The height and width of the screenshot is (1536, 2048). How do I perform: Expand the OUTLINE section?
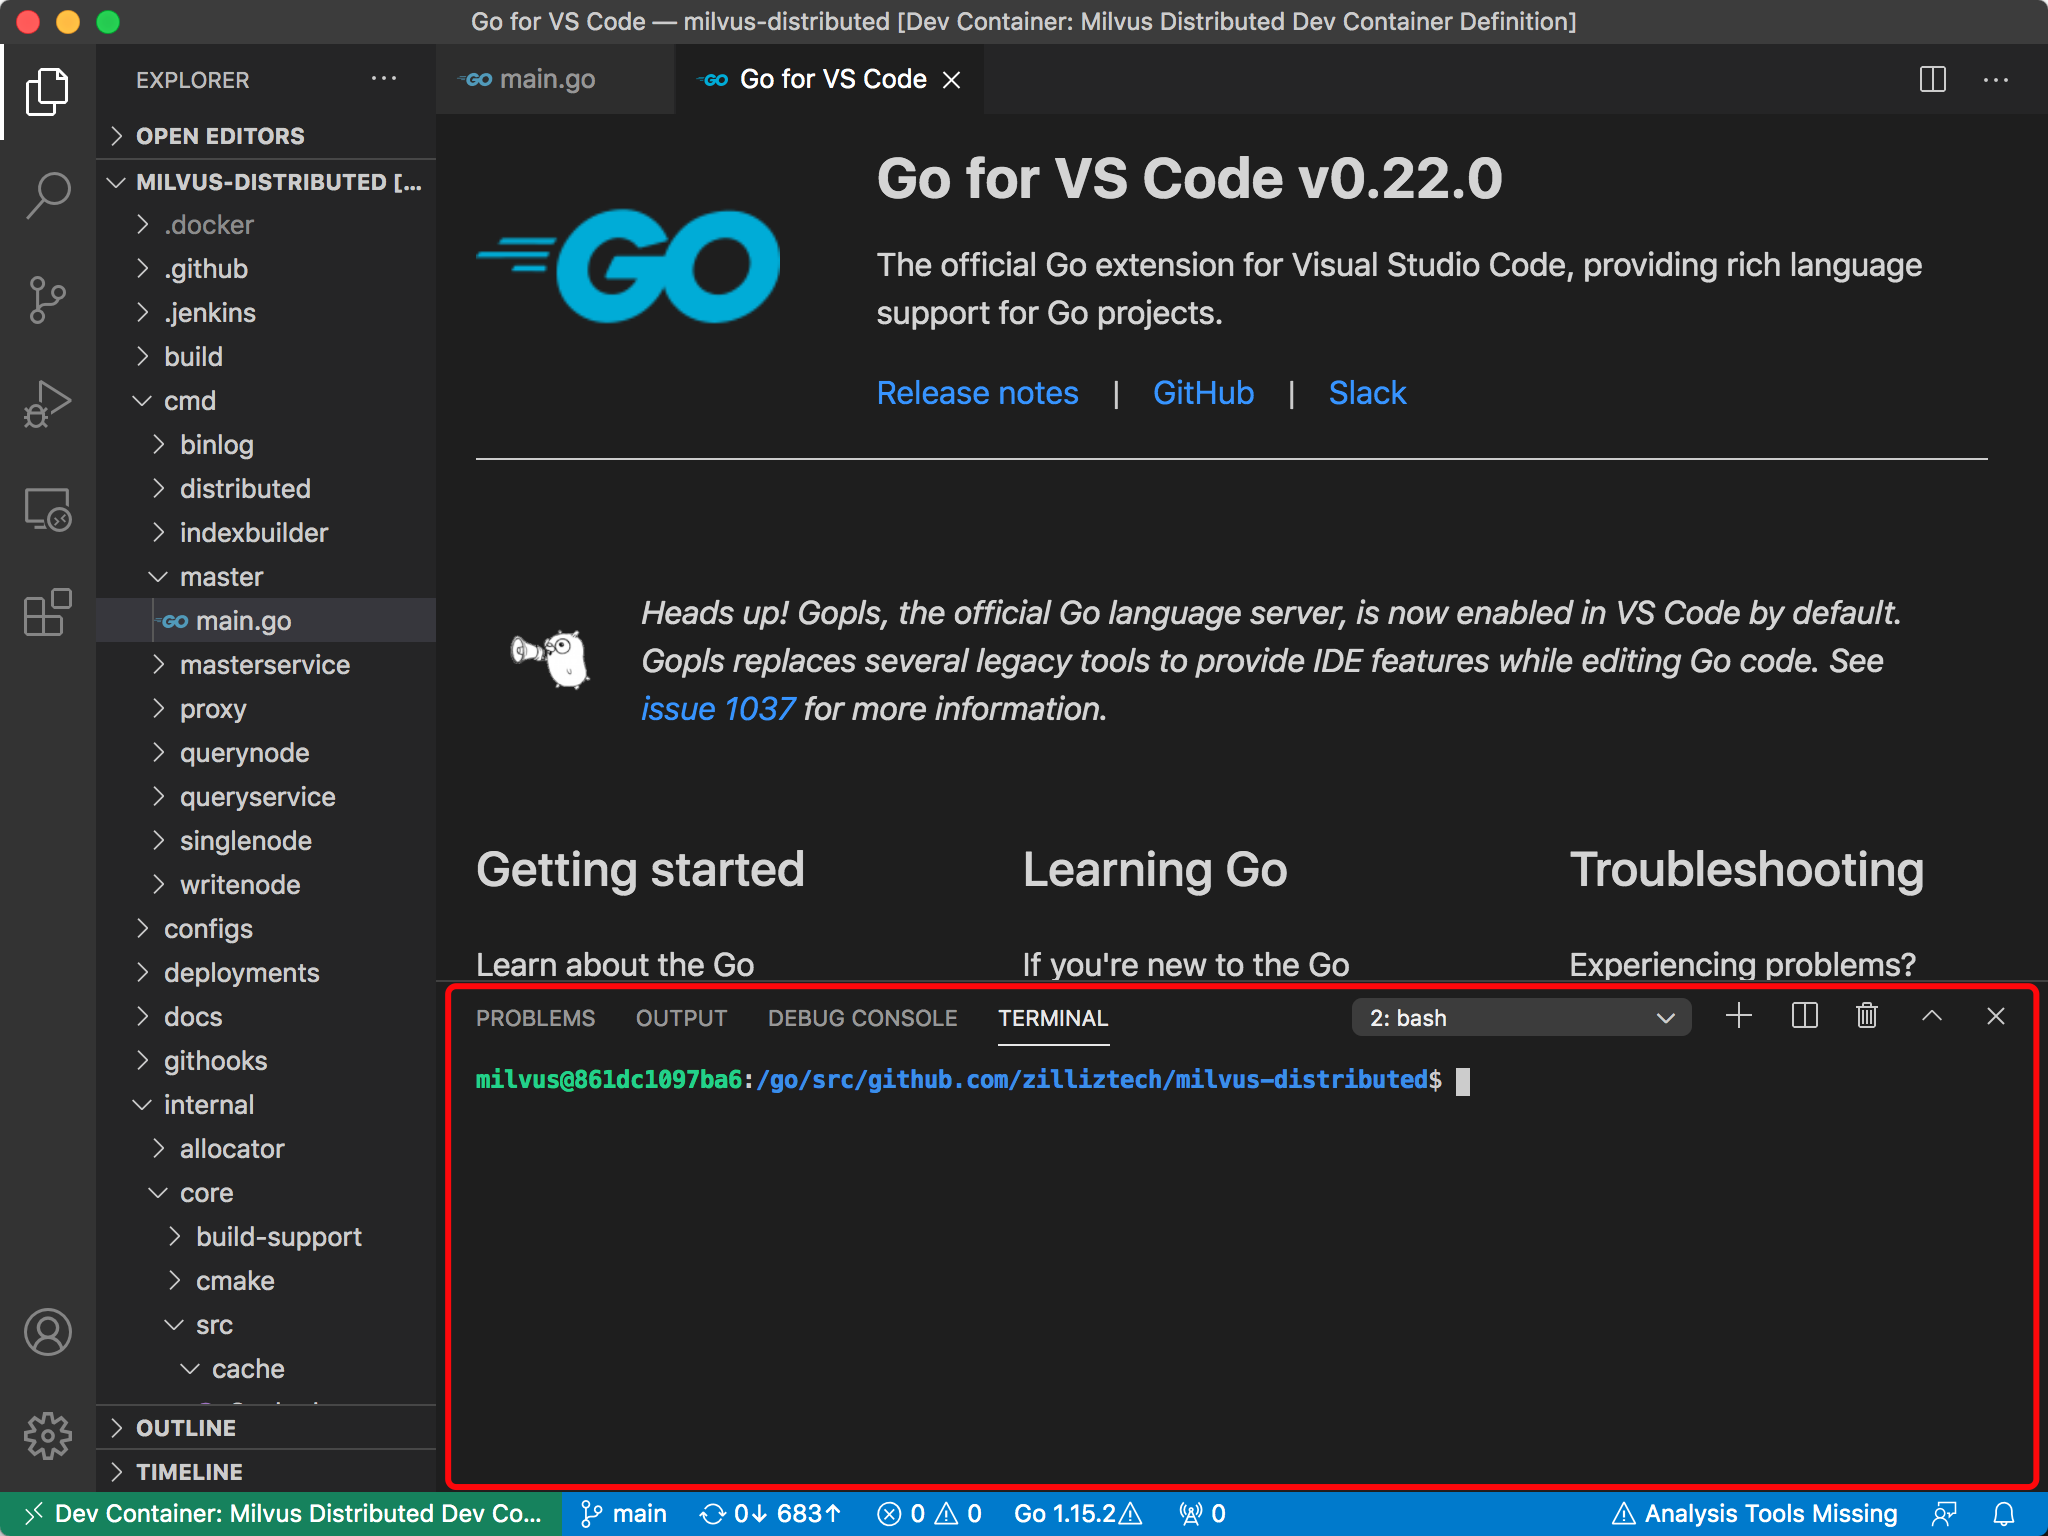click(186, 1428)
